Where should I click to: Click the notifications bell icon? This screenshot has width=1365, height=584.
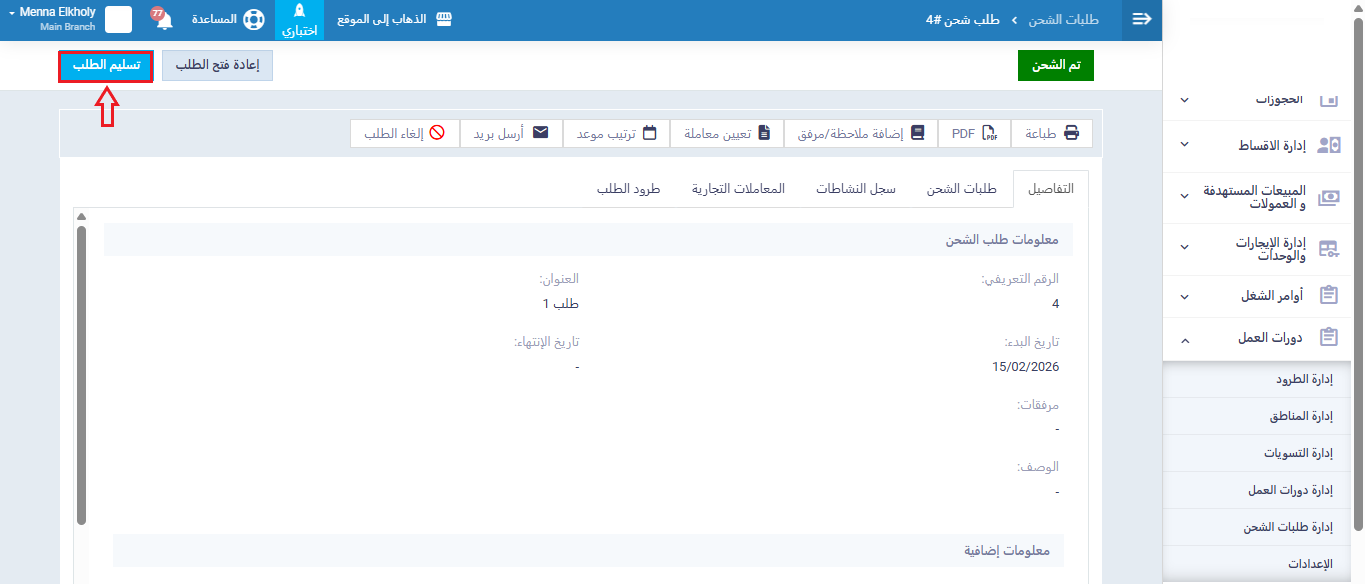164,20
